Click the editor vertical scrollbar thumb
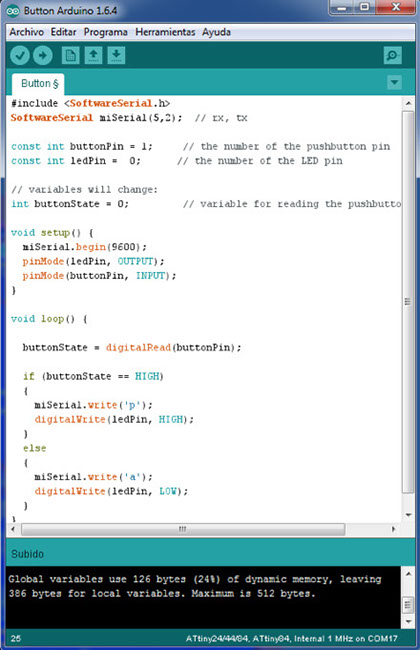This screenshot has width=420, height=650. click(x=408, y=301)
